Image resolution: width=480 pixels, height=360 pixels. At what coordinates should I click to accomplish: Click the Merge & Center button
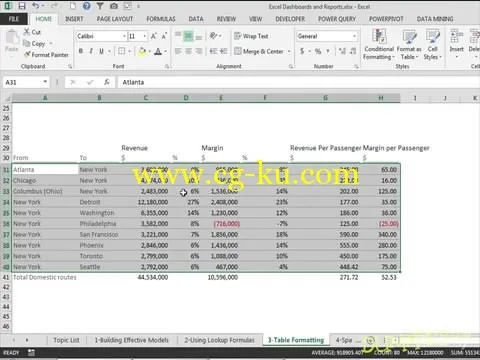click(x=259, y=51)
